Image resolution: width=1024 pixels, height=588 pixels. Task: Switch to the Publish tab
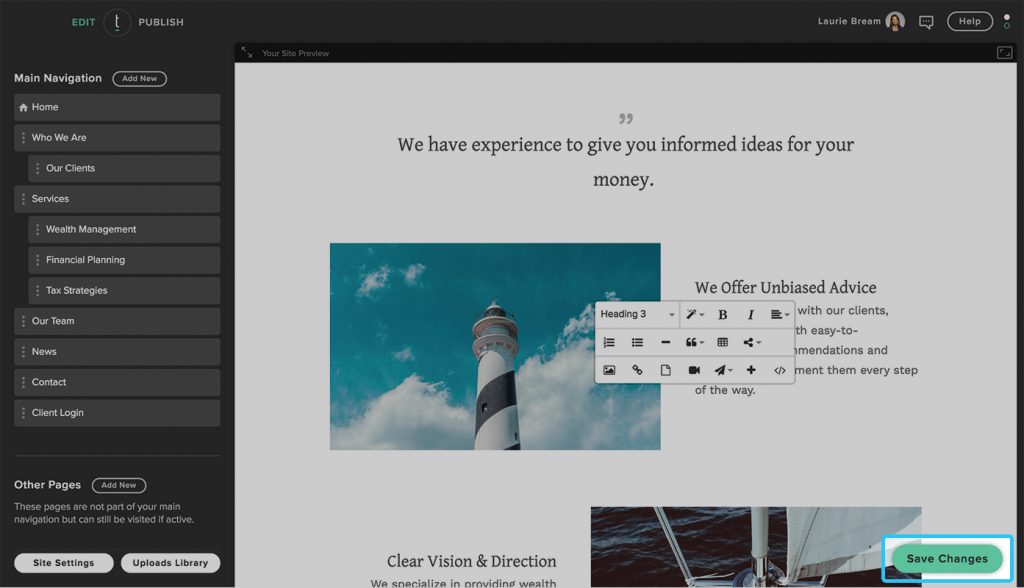click(x=161, y=22)
